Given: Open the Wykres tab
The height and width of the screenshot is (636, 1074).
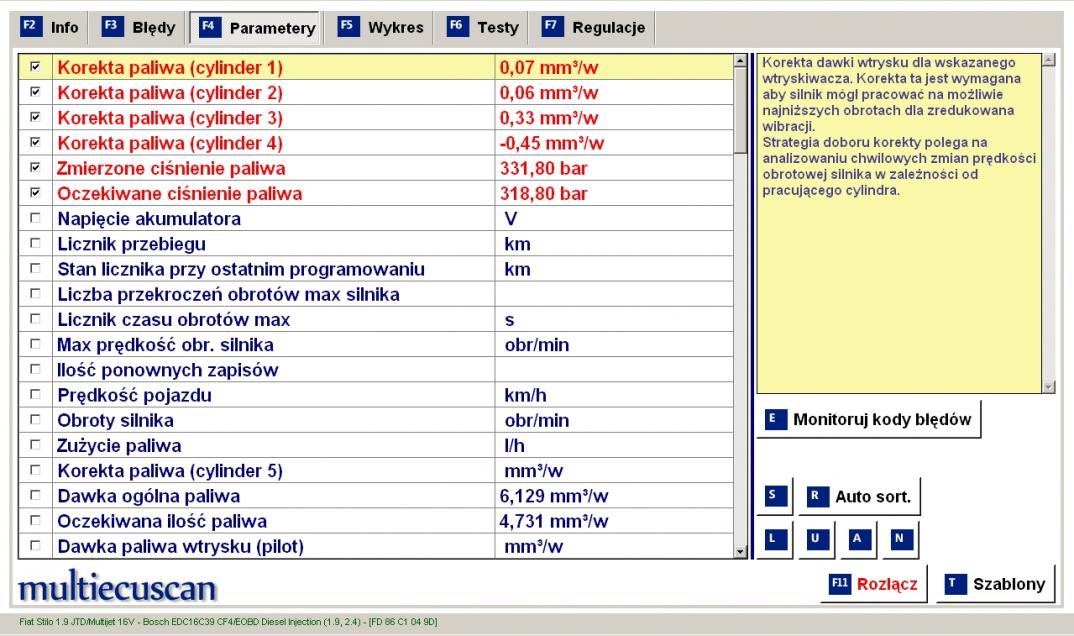Looking at the screenshot, I should tap(381, 27).
